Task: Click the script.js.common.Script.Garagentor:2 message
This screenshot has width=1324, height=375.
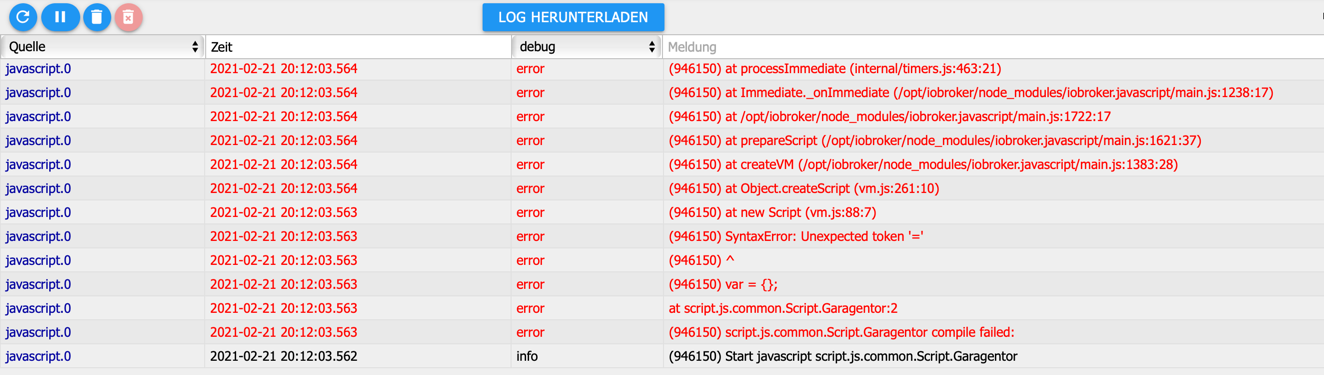Action: [783, 309]
